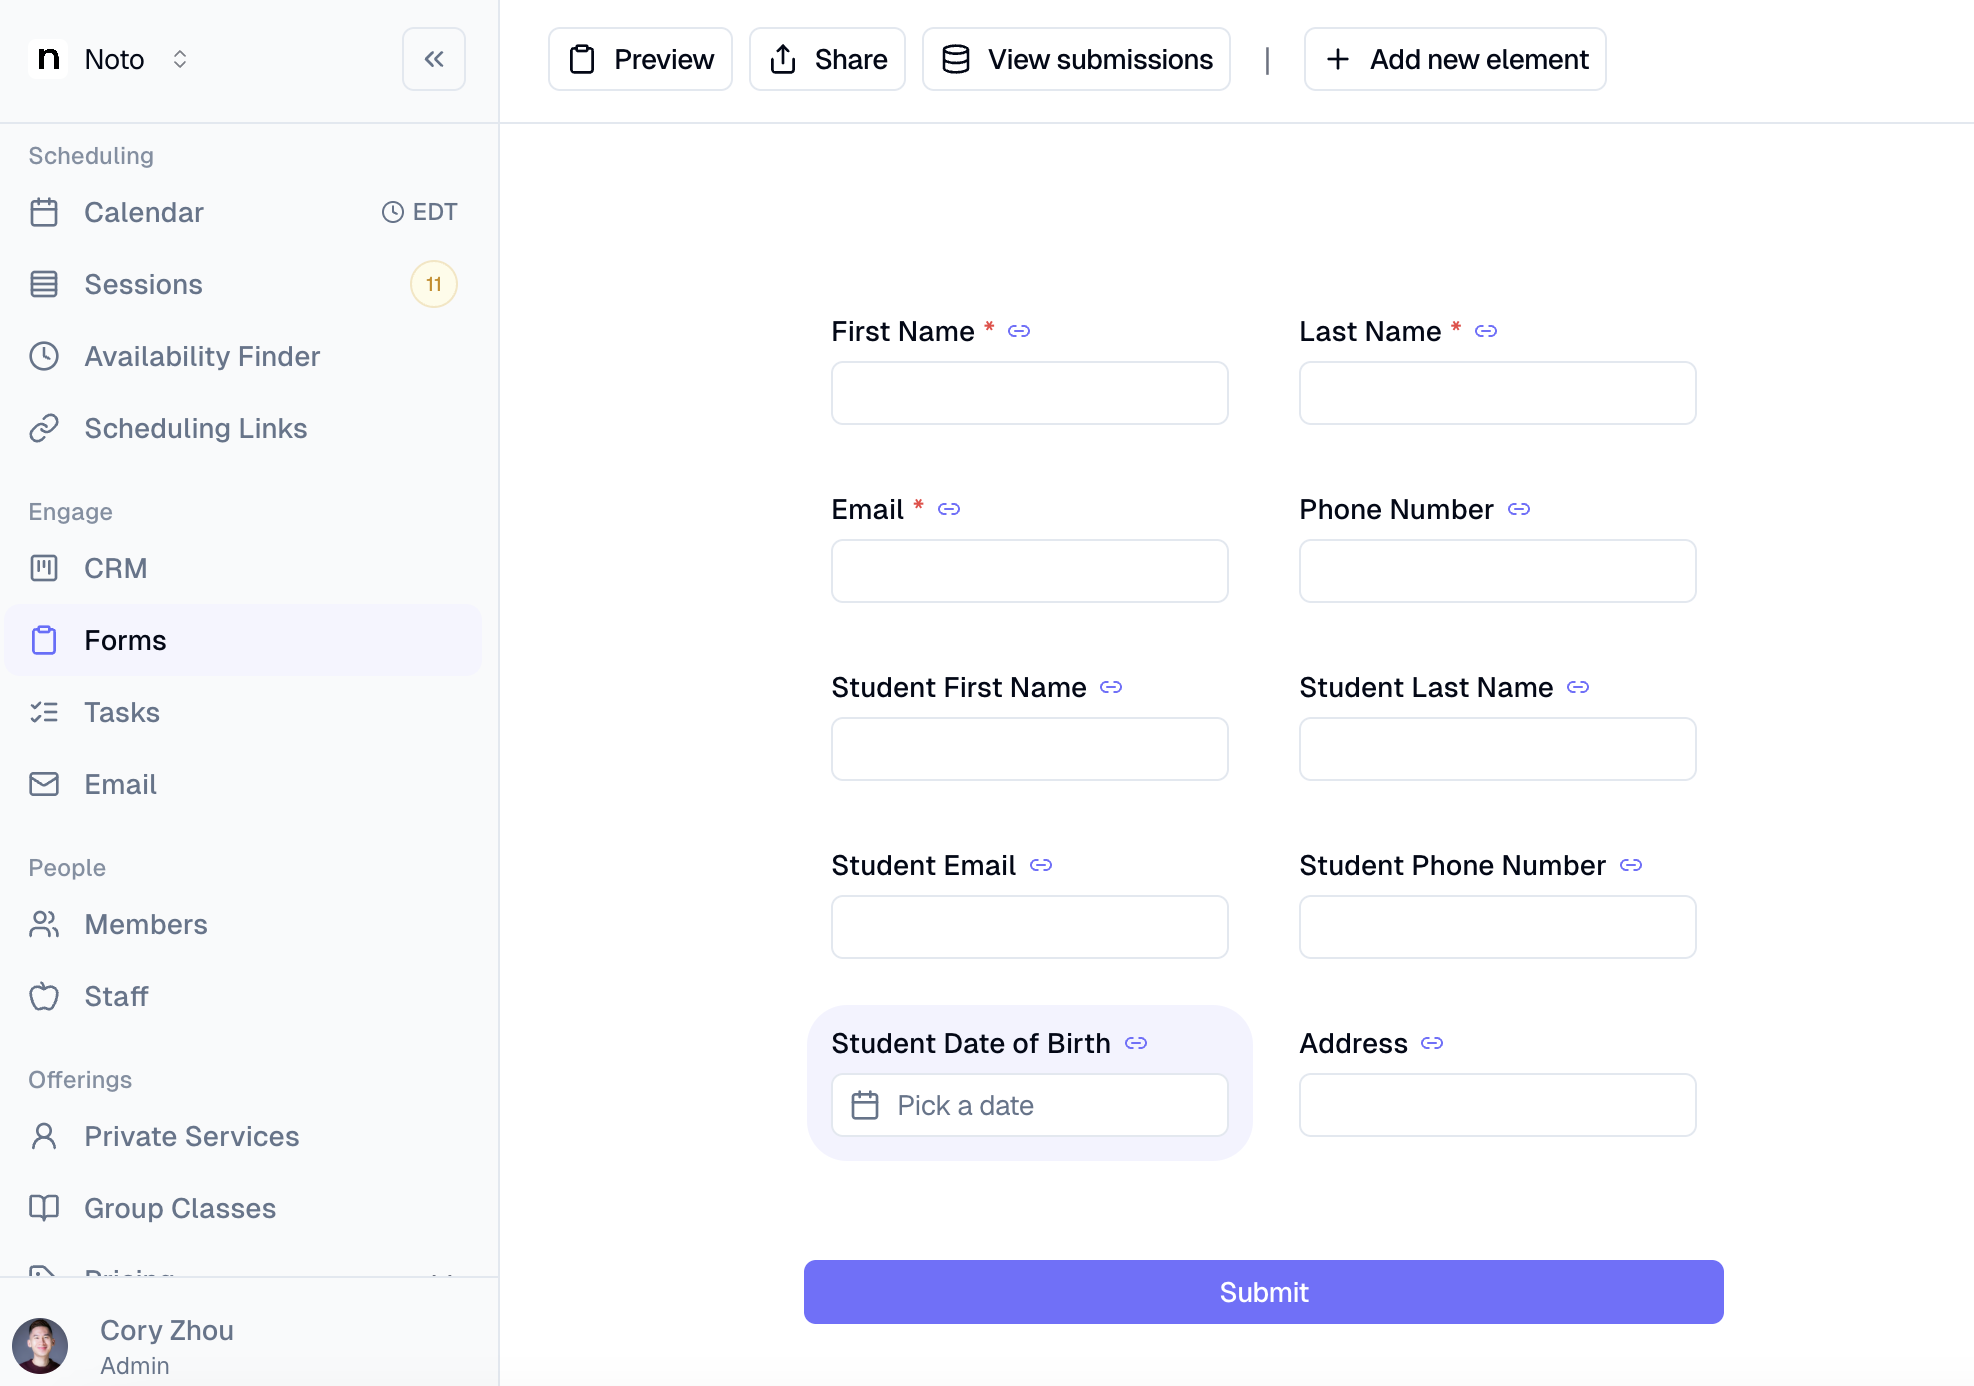Open the Noto workspace switcher
1974x1386 pixels.
pyautogui.click(x=110, y=59)
